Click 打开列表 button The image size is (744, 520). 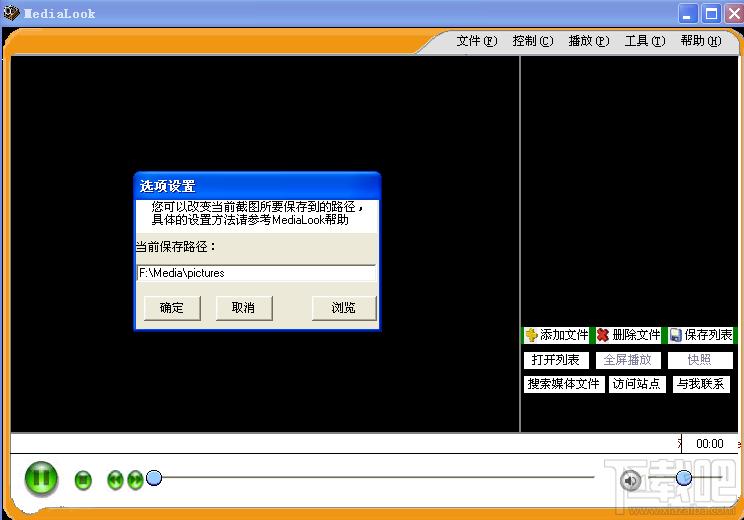[556, 360]
